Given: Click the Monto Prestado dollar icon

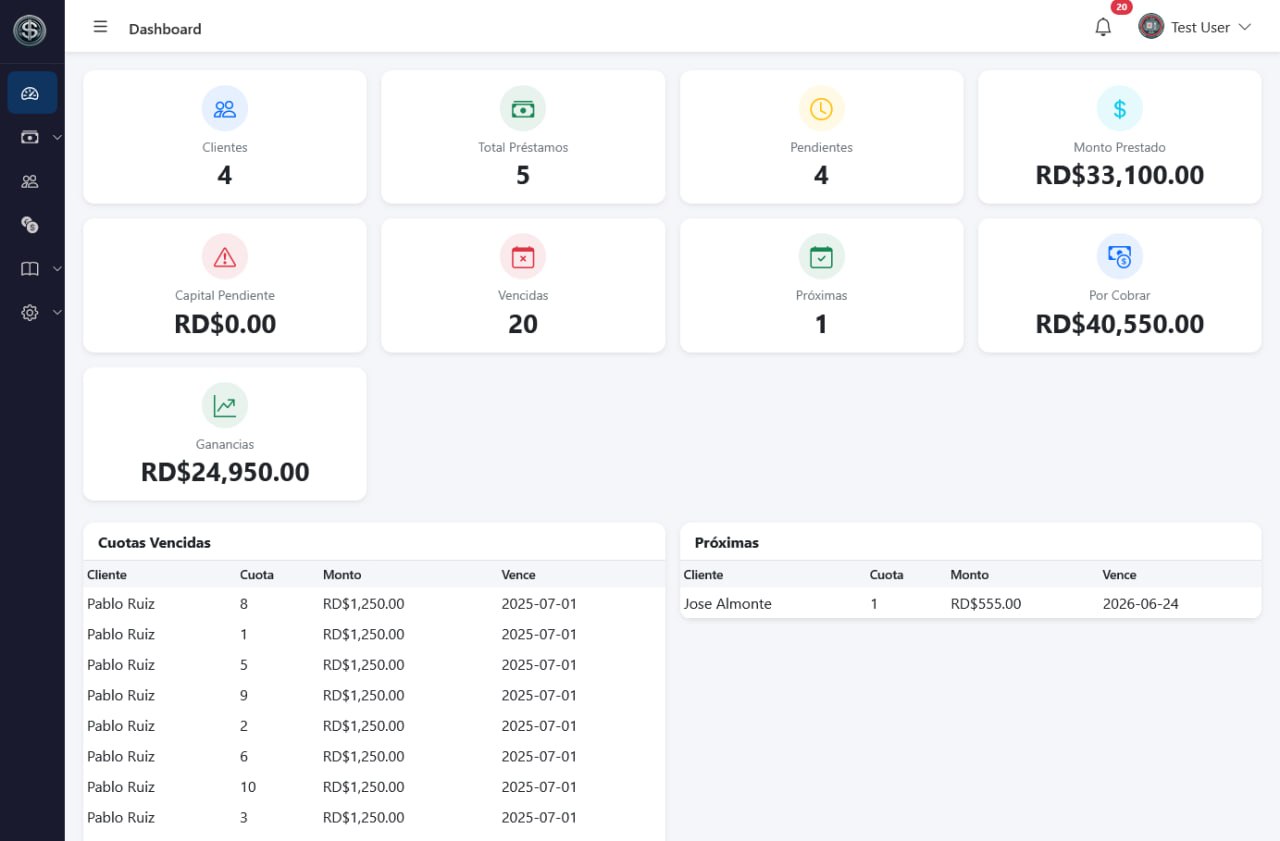Looking at the screenshot, I should click(x=1120, y=109).
